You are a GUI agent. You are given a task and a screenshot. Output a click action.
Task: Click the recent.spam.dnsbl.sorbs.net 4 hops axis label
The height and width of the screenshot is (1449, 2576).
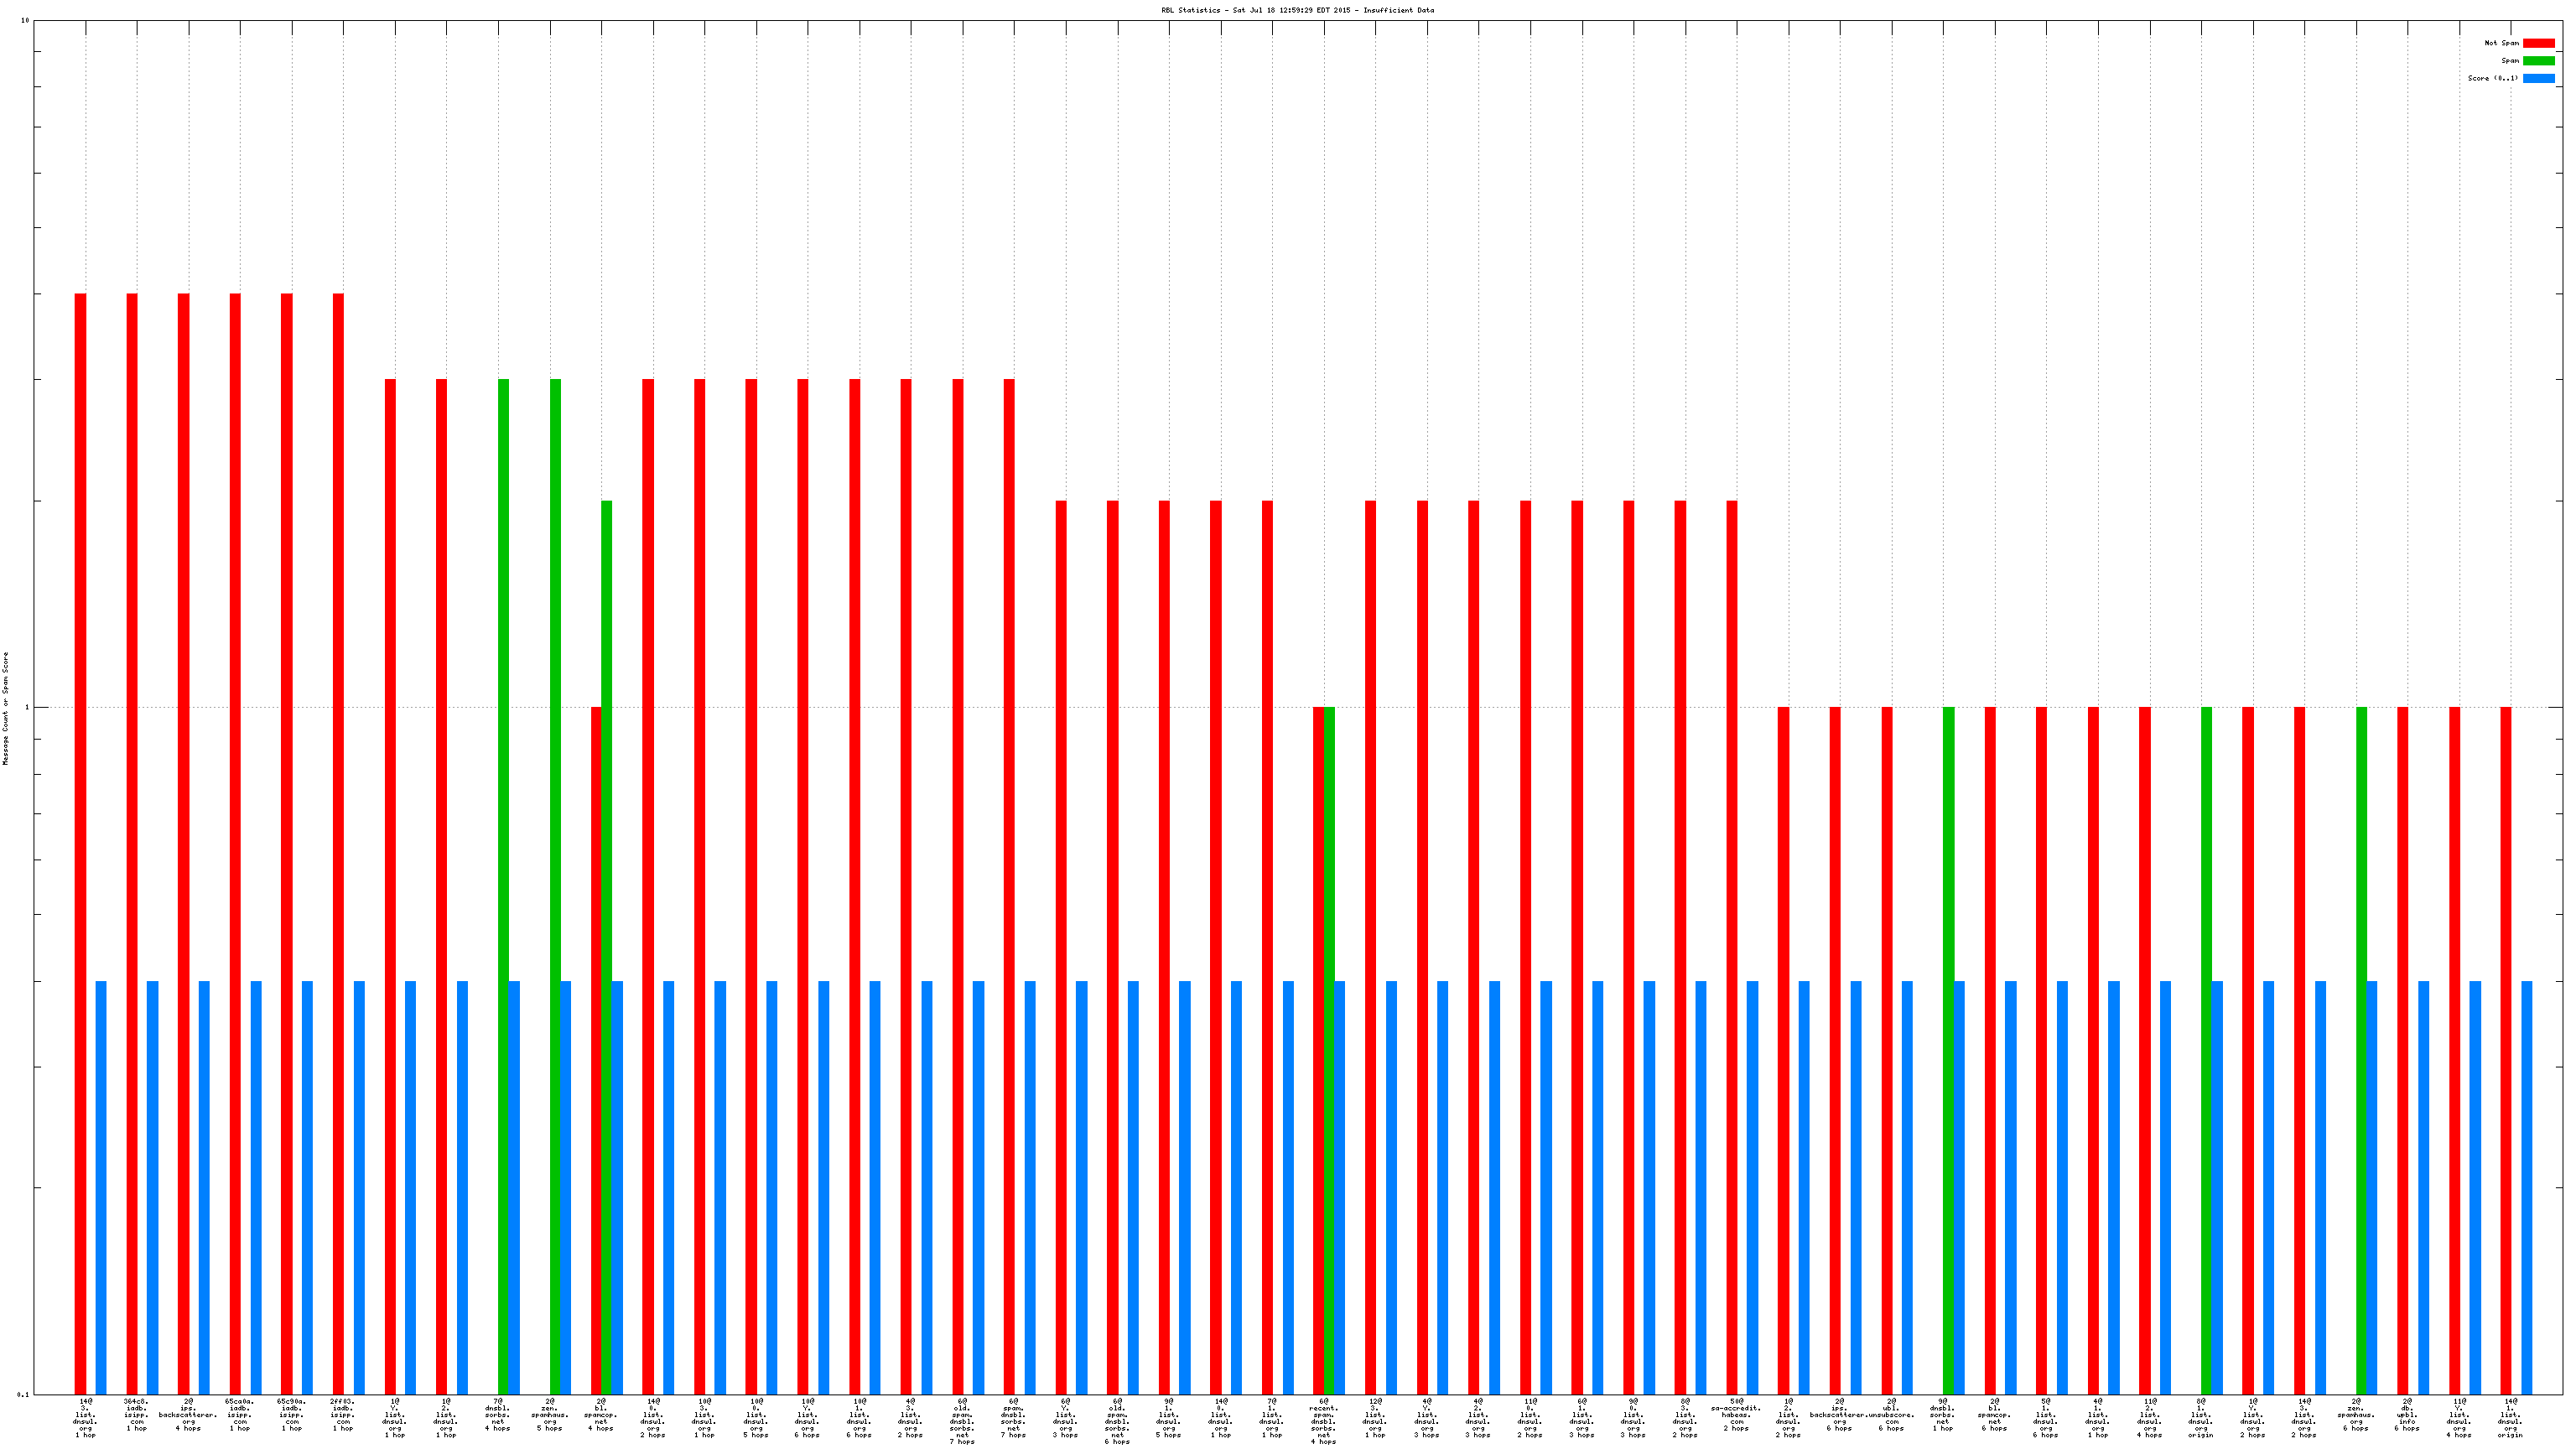pyautogui.click(x=1323, y=1421)
